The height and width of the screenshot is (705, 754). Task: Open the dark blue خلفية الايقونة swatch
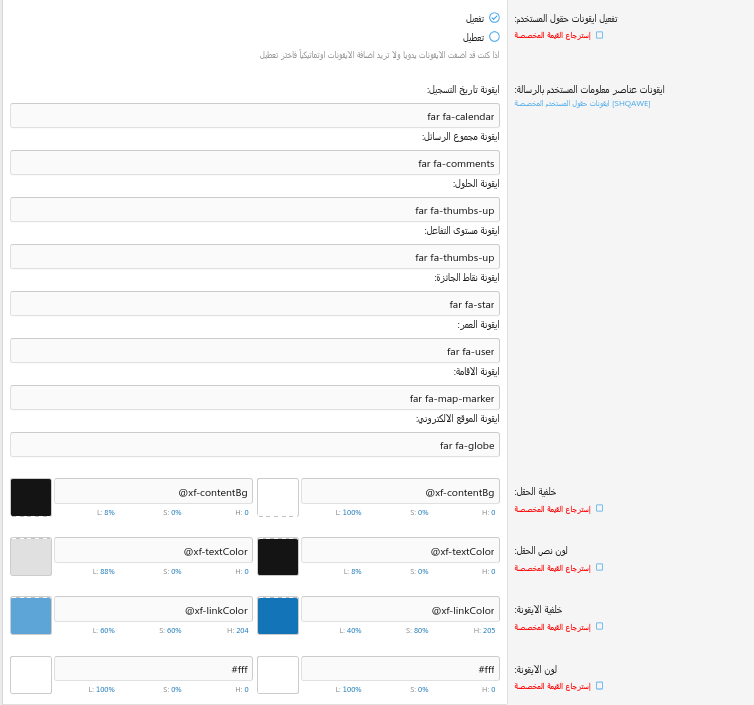point(278,615)
